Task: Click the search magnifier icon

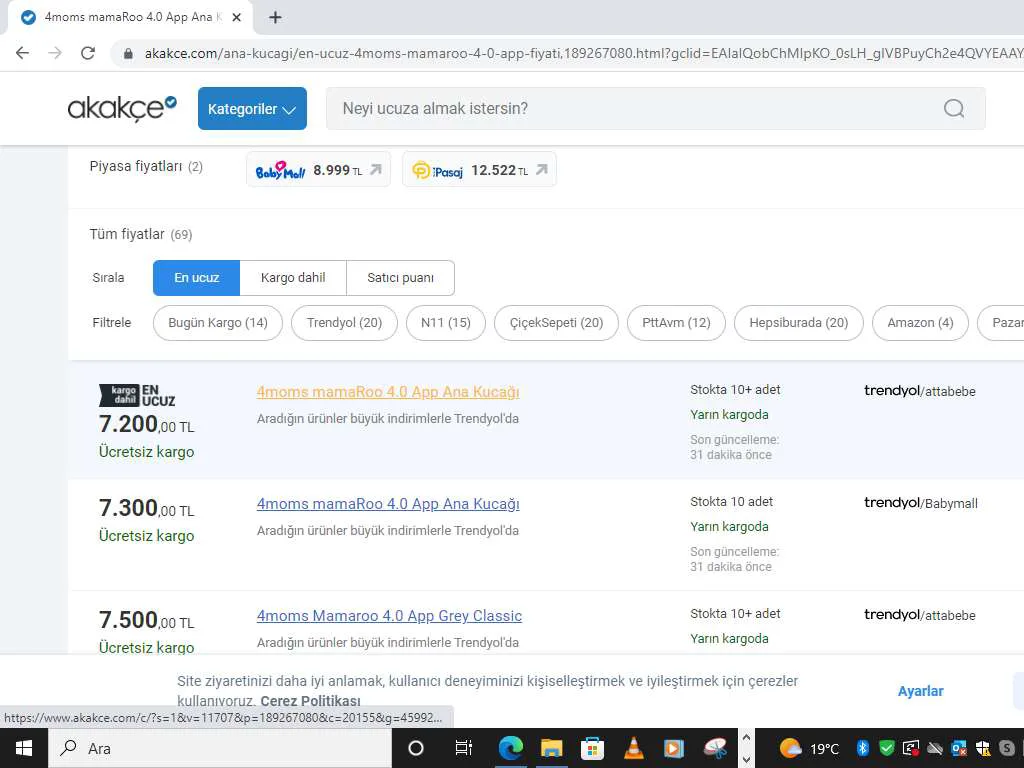Action: [x=954, y=108]
